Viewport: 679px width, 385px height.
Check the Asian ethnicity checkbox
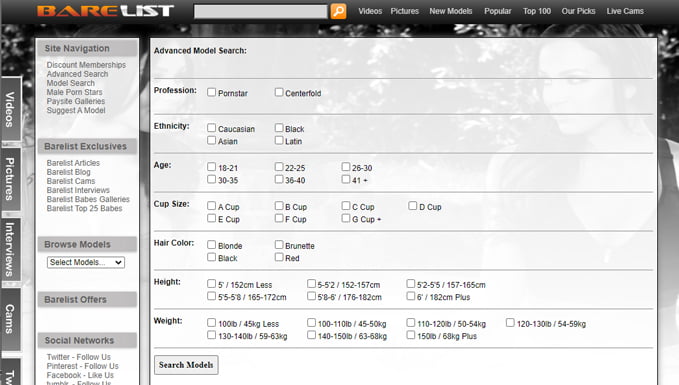pyautogui.click(x=211, y=140)
